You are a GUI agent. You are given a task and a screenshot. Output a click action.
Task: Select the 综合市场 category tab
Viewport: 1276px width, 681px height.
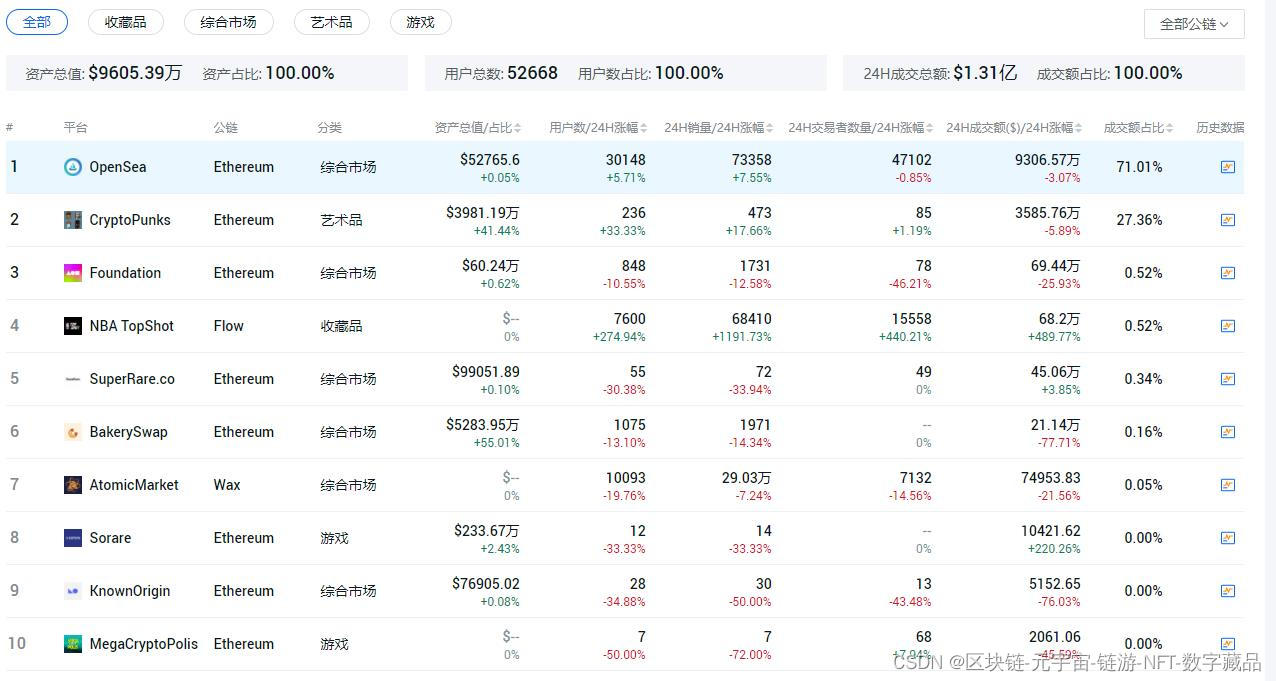coord(228,22)
